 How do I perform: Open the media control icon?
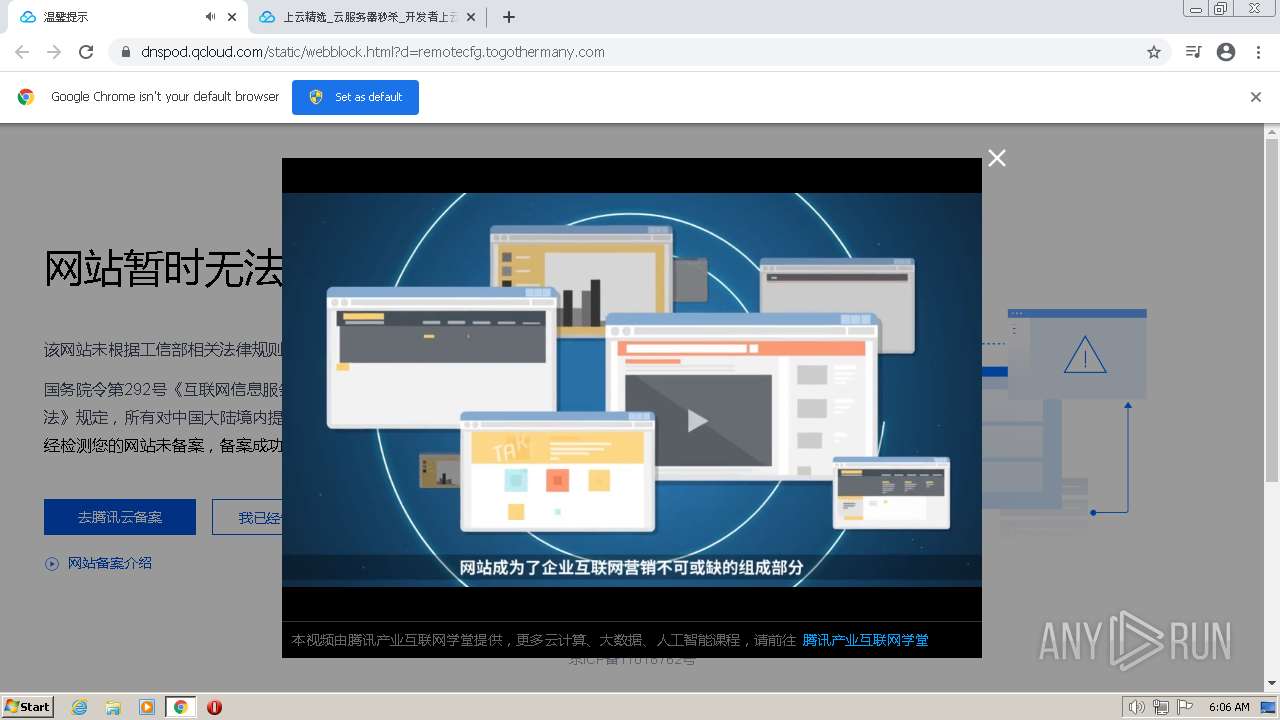(1193, 52)
